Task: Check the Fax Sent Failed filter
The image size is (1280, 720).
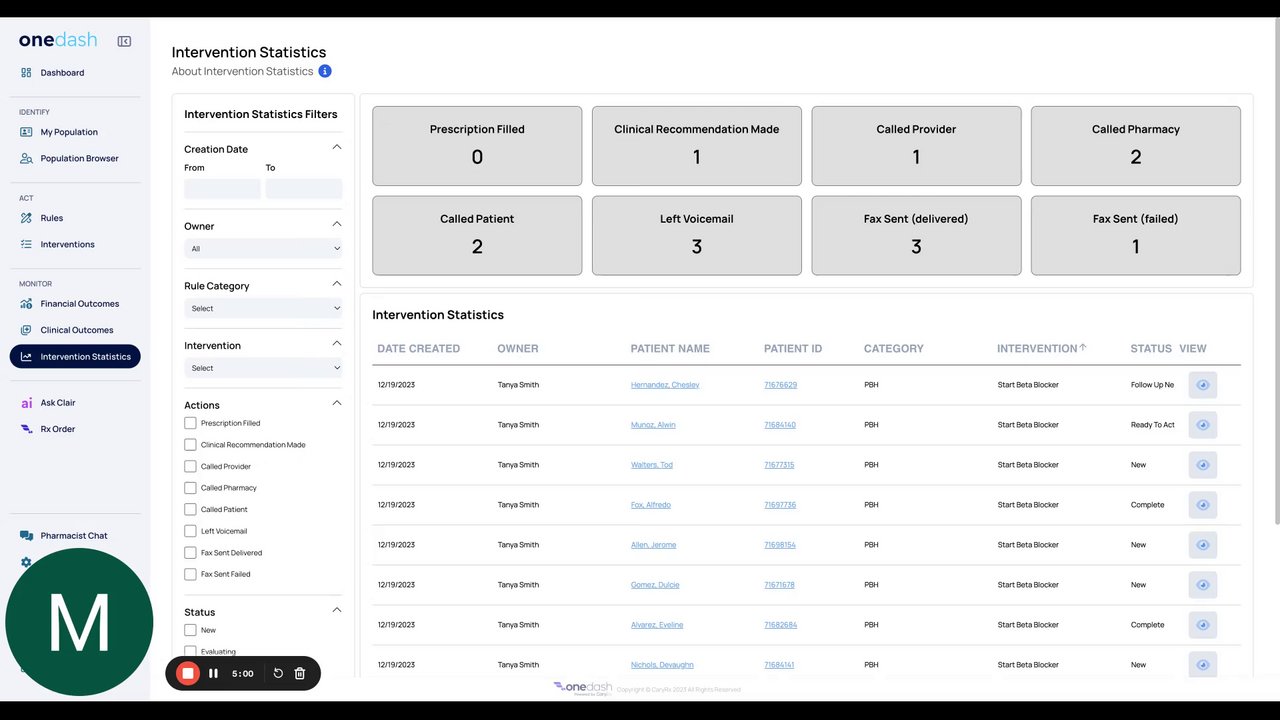Action: pyautogui.click(x=190, y=574)
